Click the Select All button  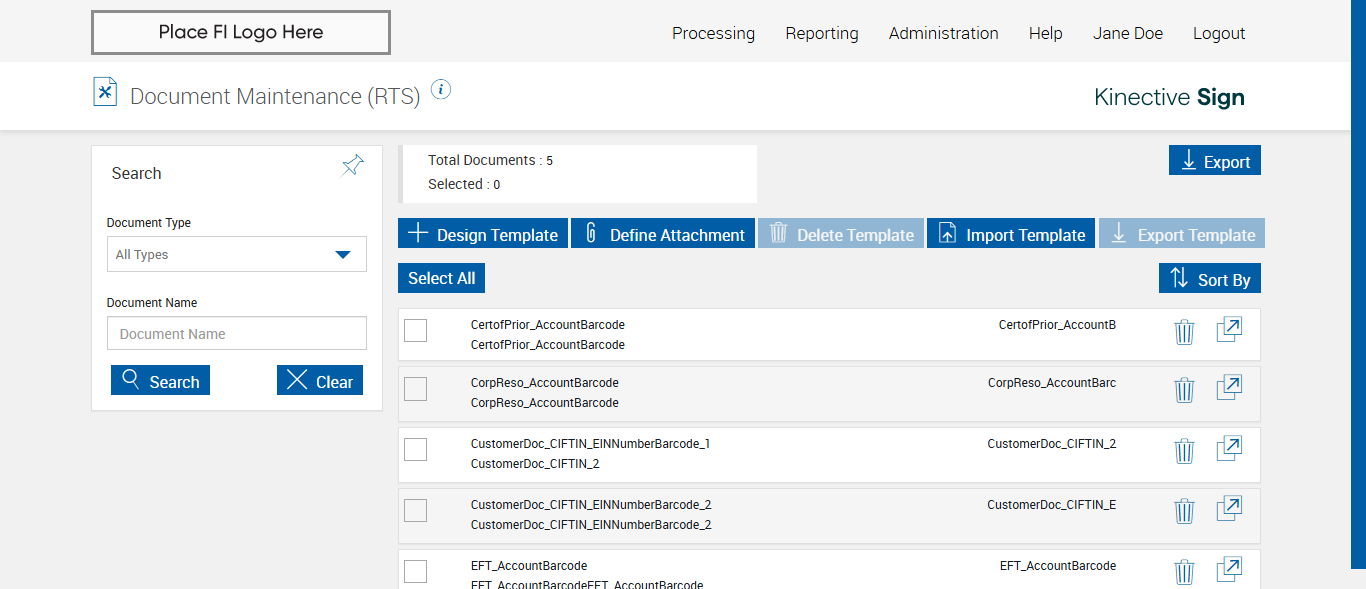[441, 278]
